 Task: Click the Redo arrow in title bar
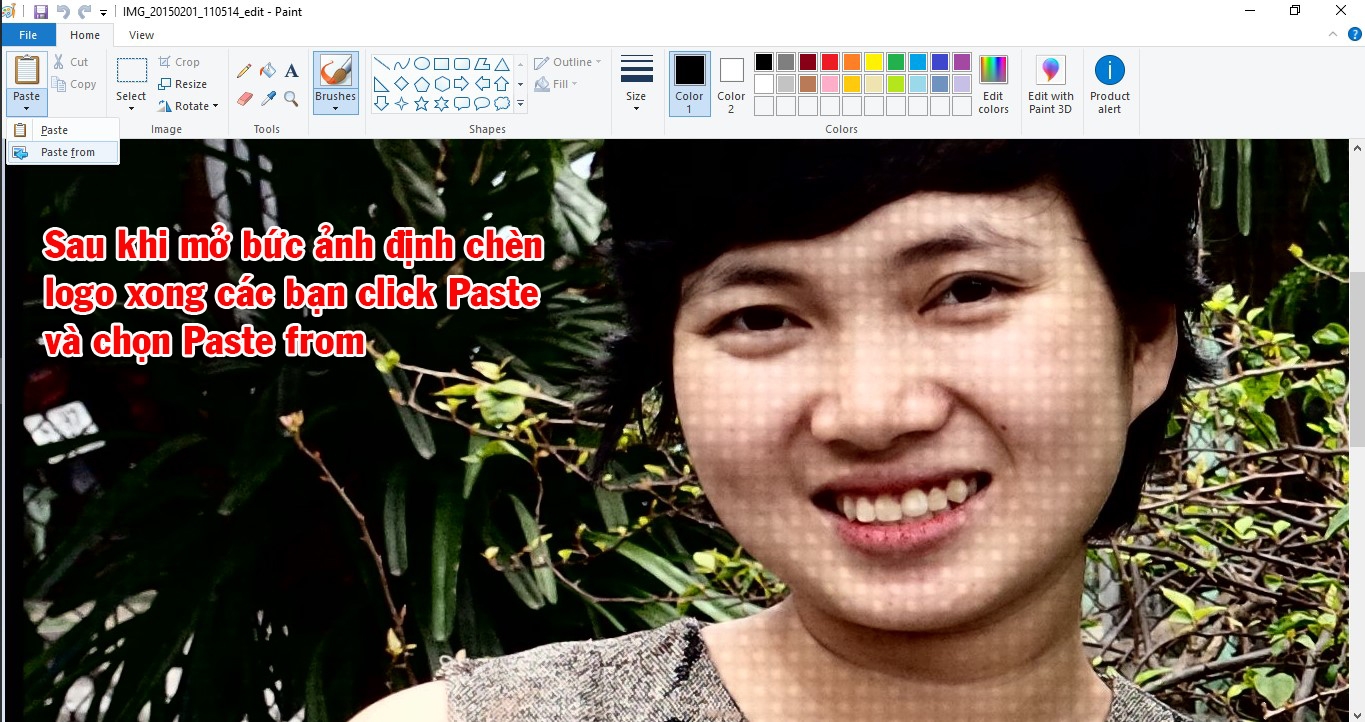(85, 12)
